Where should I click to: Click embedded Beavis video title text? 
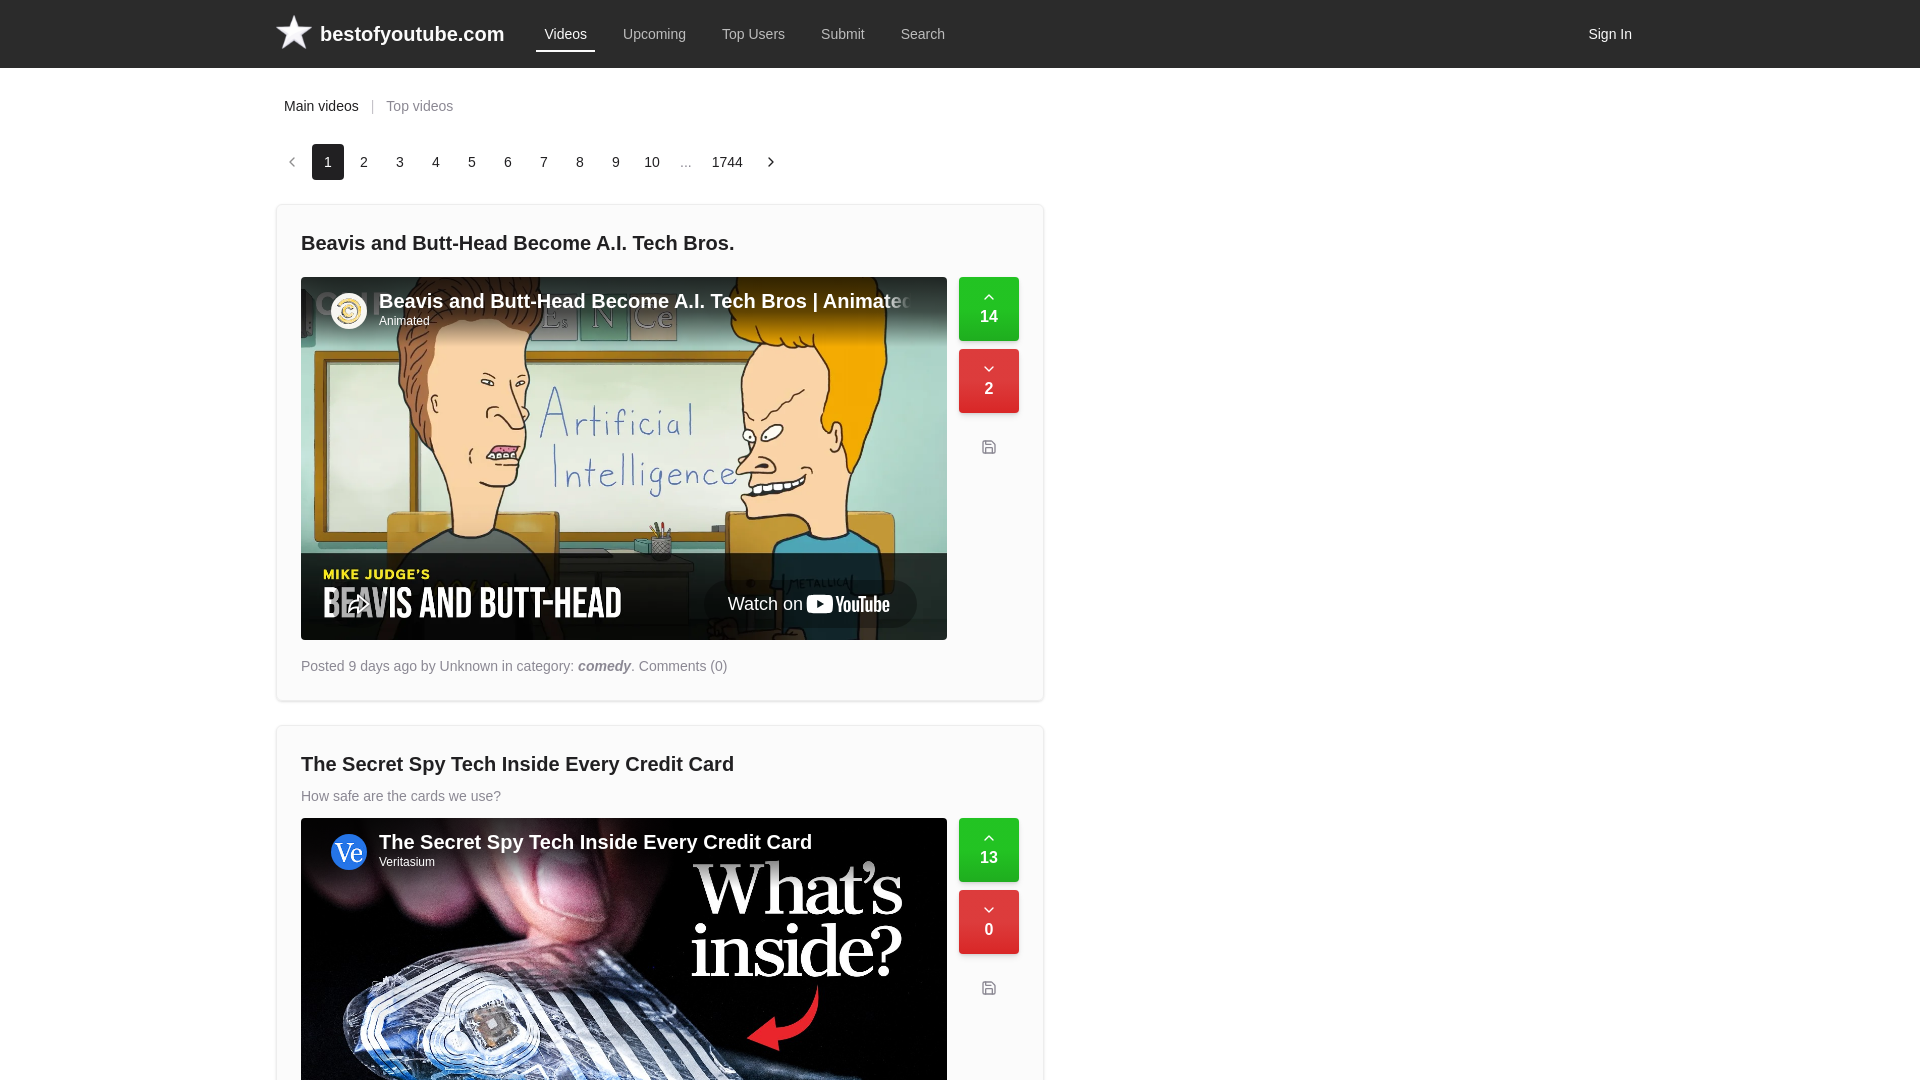[645, 301]
